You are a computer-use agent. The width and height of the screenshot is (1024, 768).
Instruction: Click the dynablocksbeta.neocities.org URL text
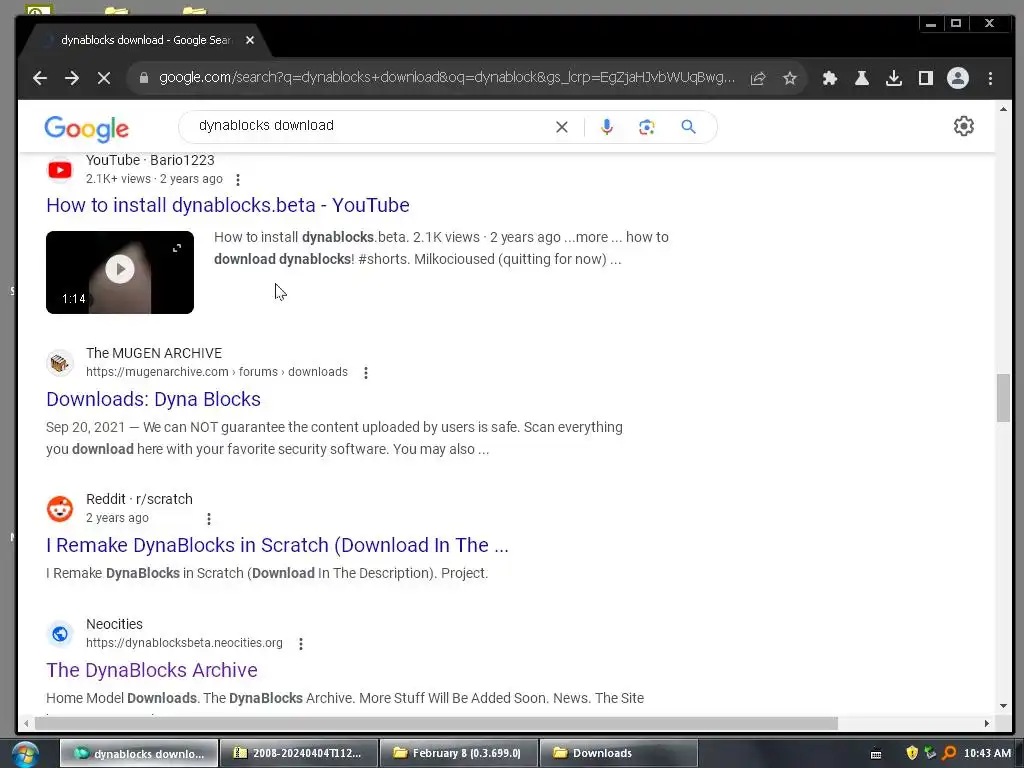pos(184,643)
